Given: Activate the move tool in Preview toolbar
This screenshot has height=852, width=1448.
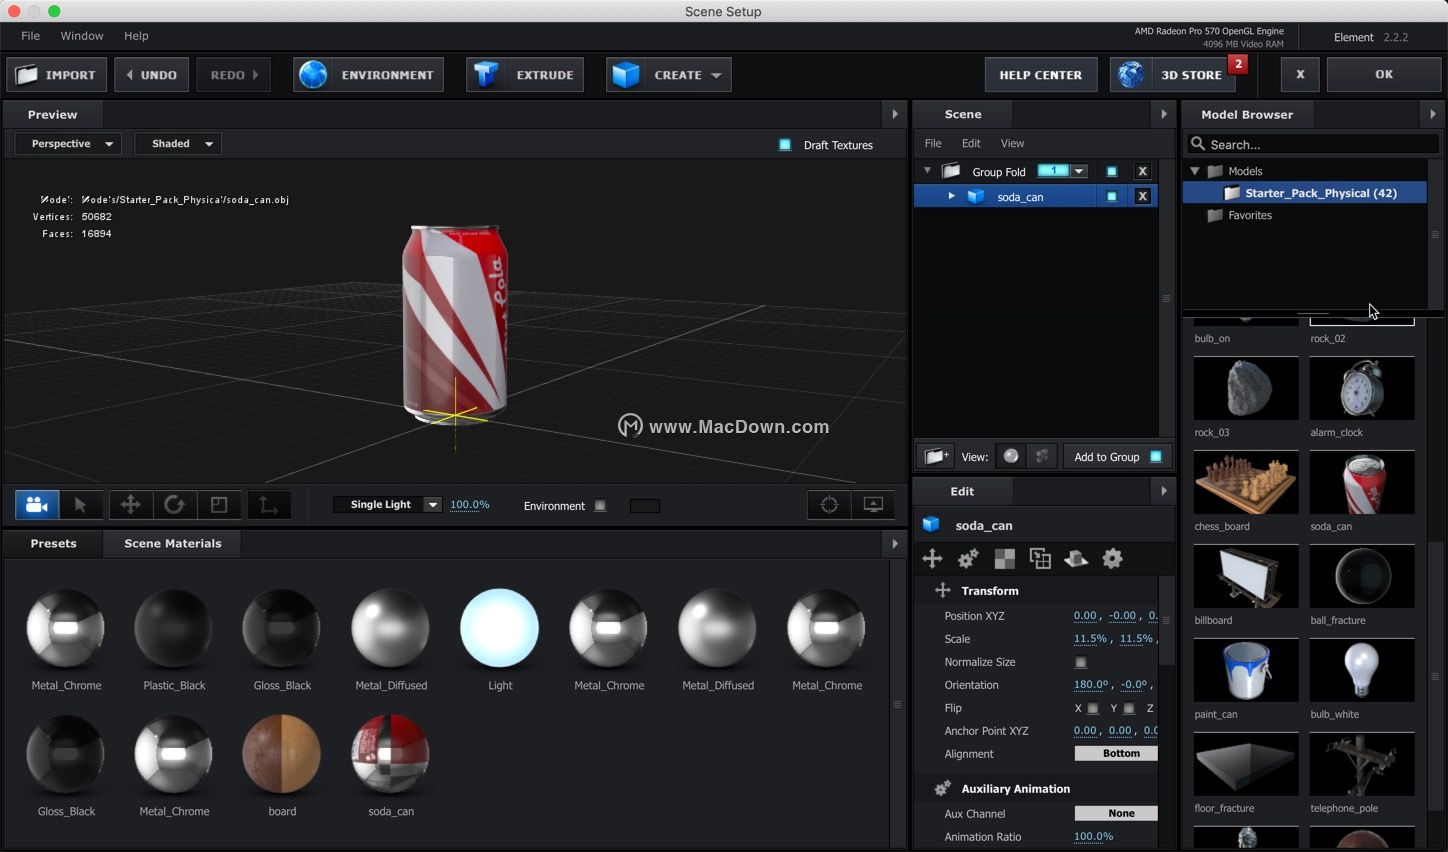Looking at the screenshot, I should (130, 505).
